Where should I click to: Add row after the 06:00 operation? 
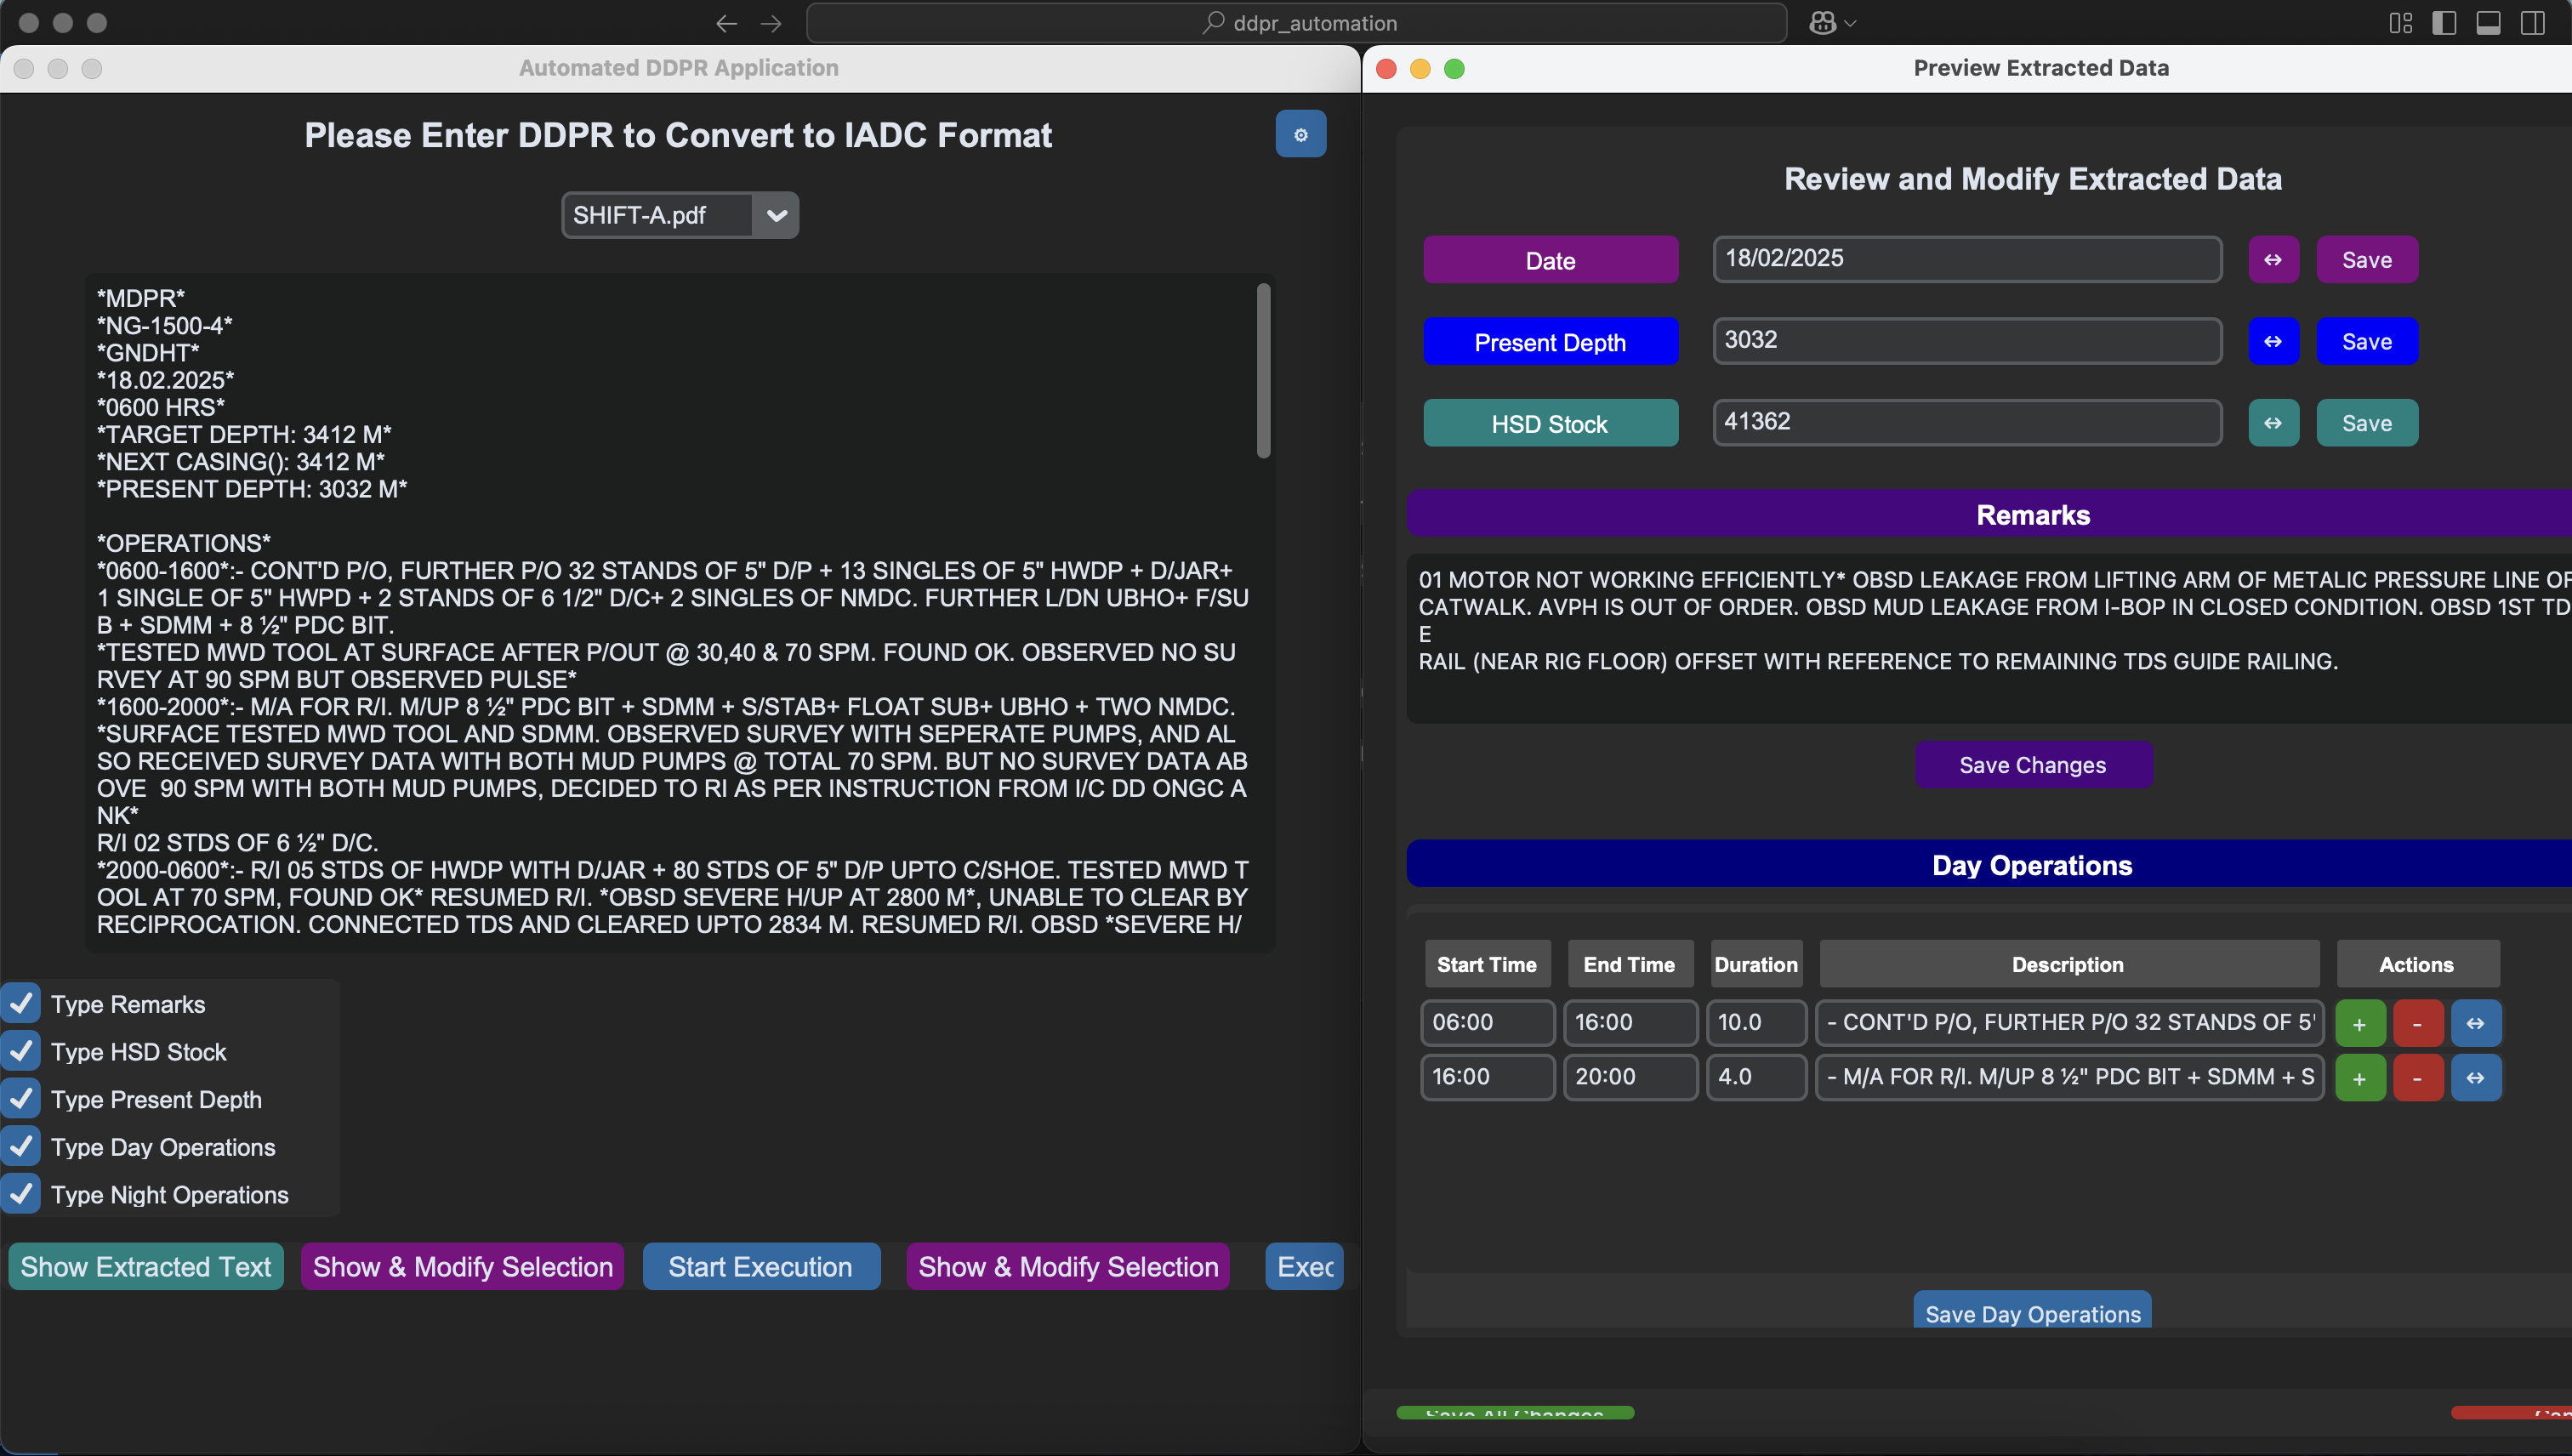click(x=2359, y=1023)
